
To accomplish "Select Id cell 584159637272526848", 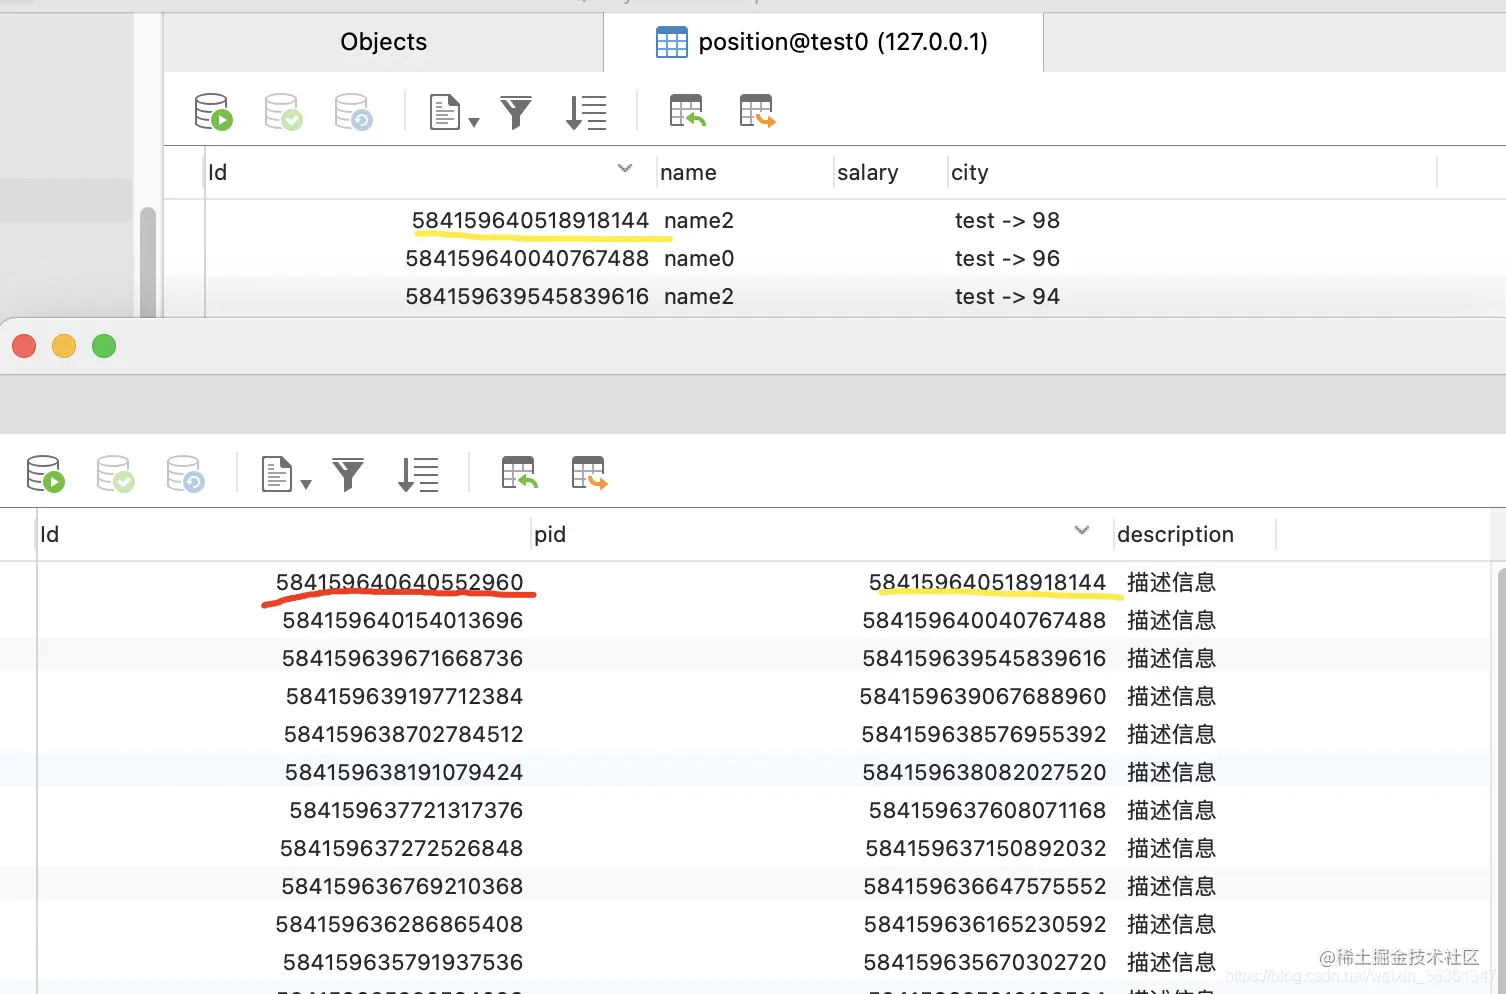I will coord(401,849).
